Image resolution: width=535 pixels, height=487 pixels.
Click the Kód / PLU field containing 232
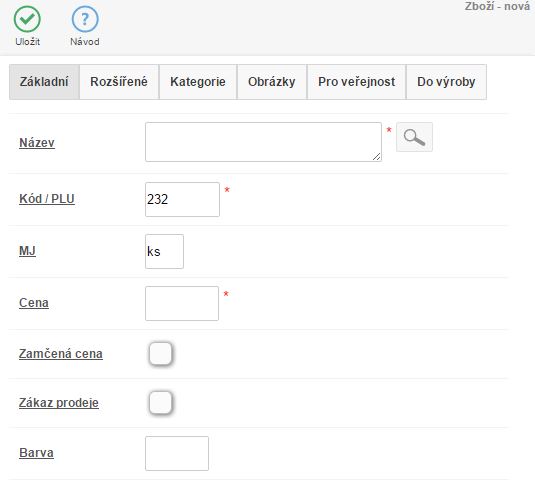click(182, 199)
